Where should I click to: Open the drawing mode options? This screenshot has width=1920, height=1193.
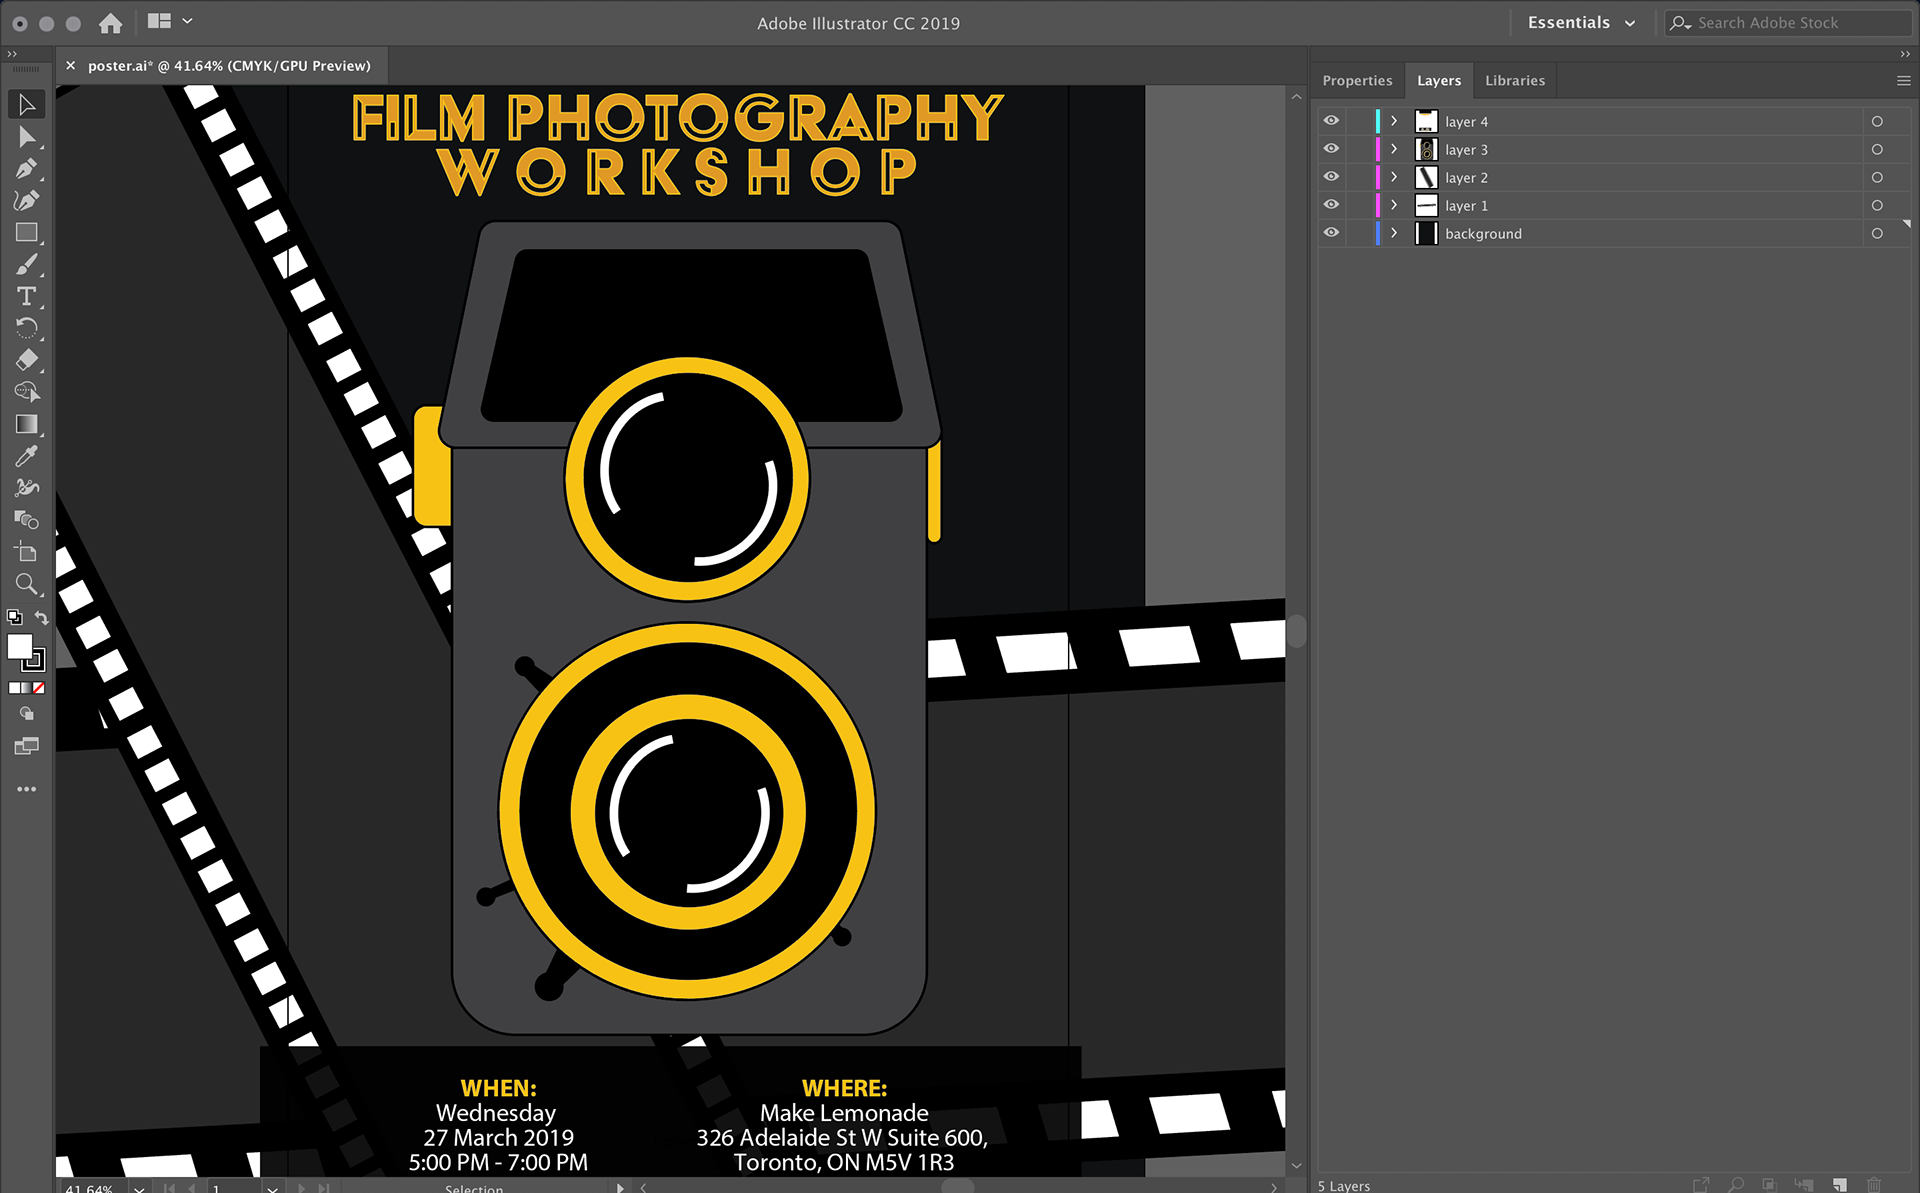pos(27,714)
